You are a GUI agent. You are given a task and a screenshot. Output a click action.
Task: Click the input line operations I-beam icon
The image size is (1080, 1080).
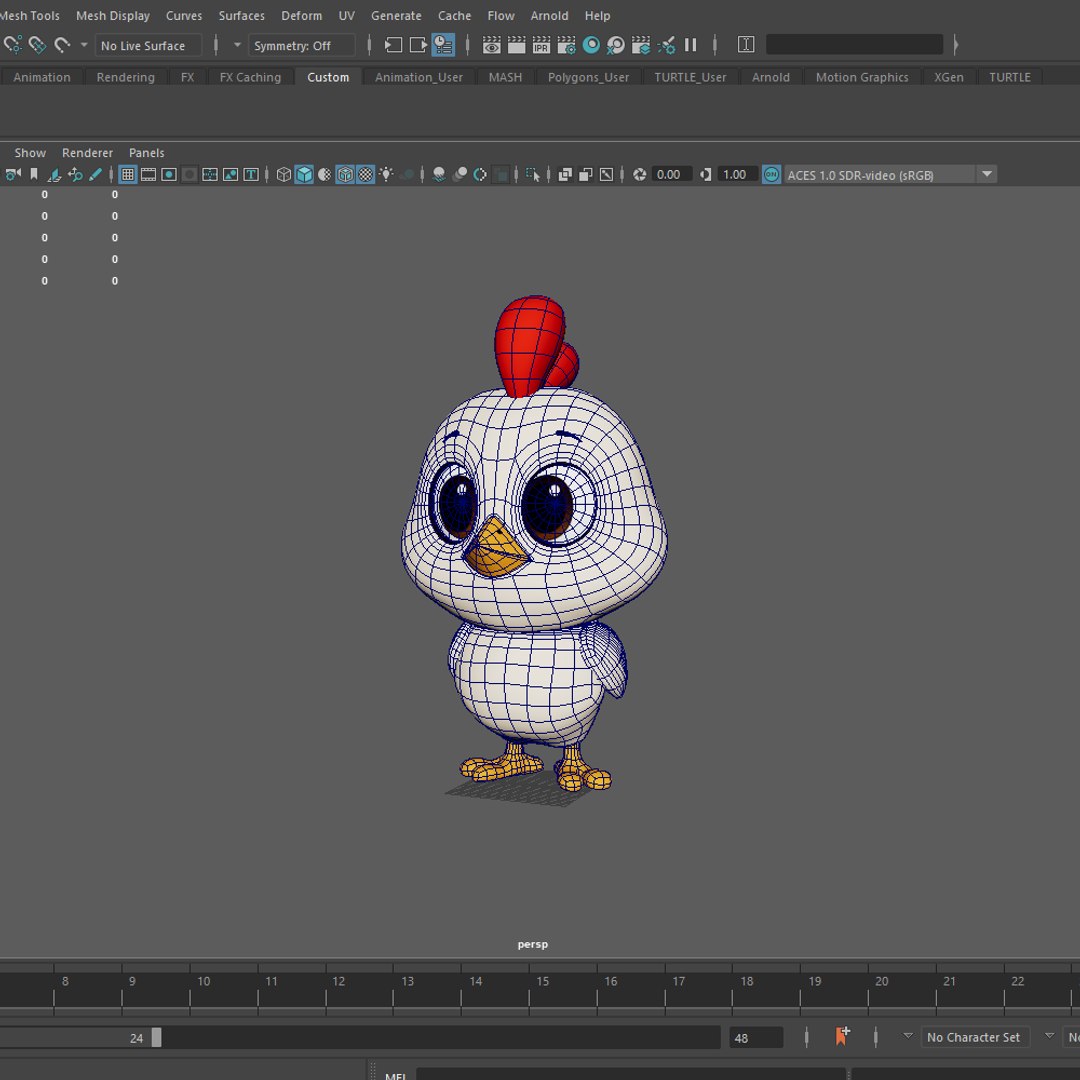tap(746, 45)
